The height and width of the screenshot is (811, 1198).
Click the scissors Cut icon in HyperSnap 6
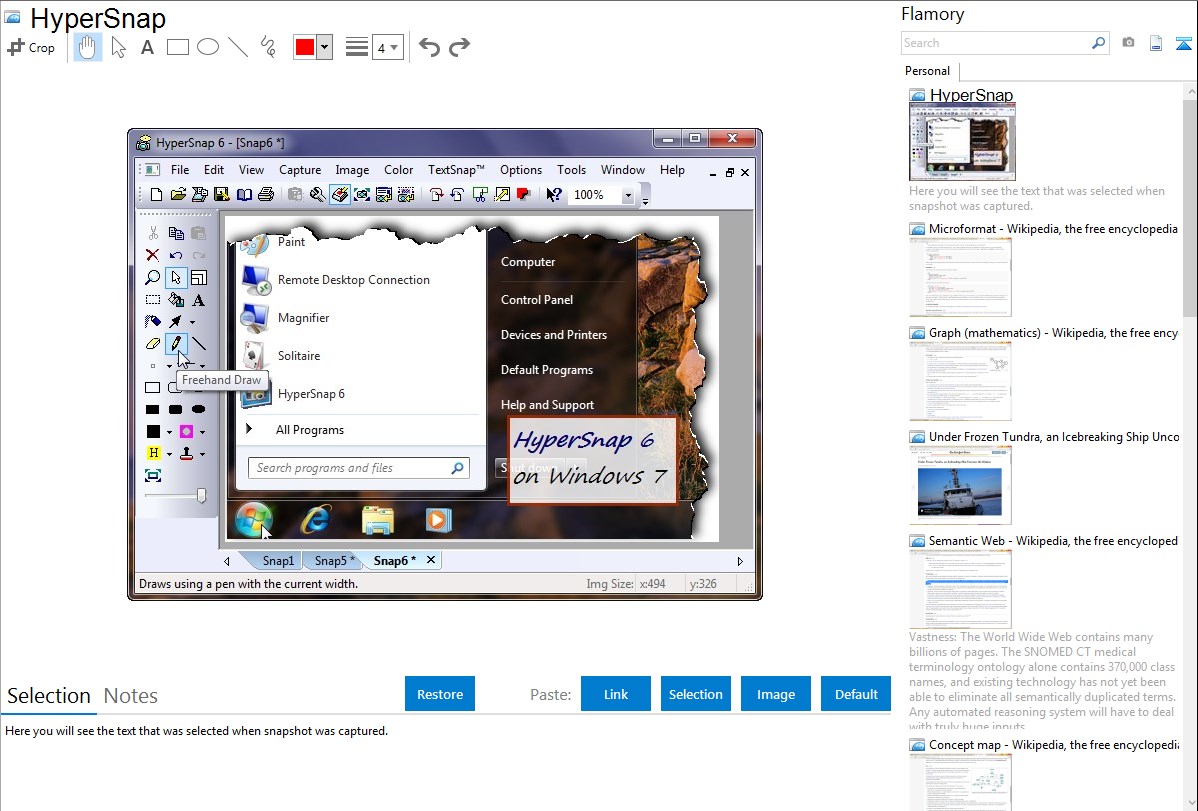coord(153,233)
